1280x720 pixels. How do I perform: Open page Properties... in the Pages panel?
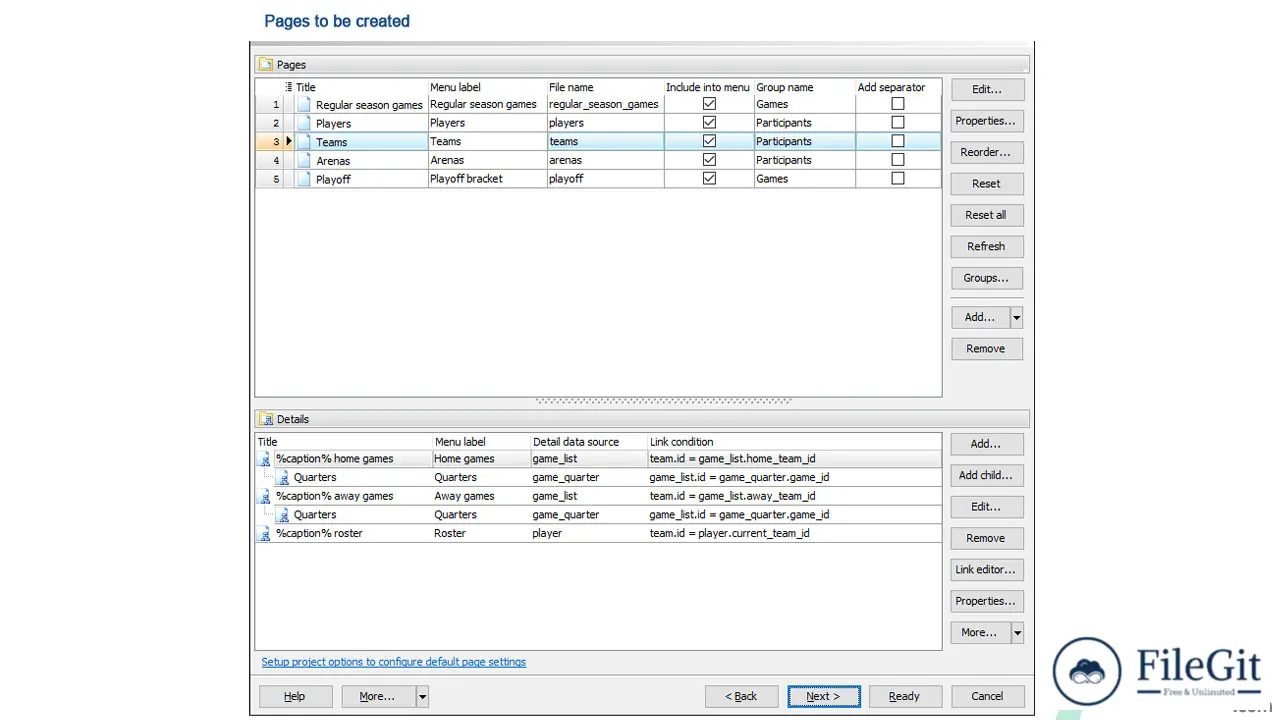click(986, 121)
